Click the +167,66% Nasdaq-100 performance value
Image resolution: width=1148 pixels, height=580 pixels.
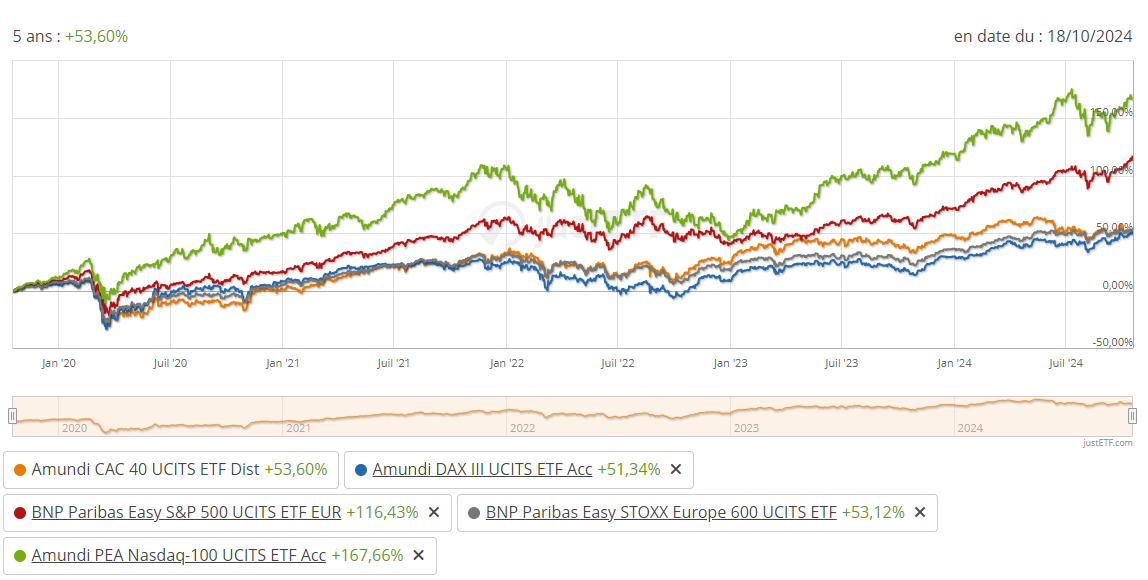(367, 556)
